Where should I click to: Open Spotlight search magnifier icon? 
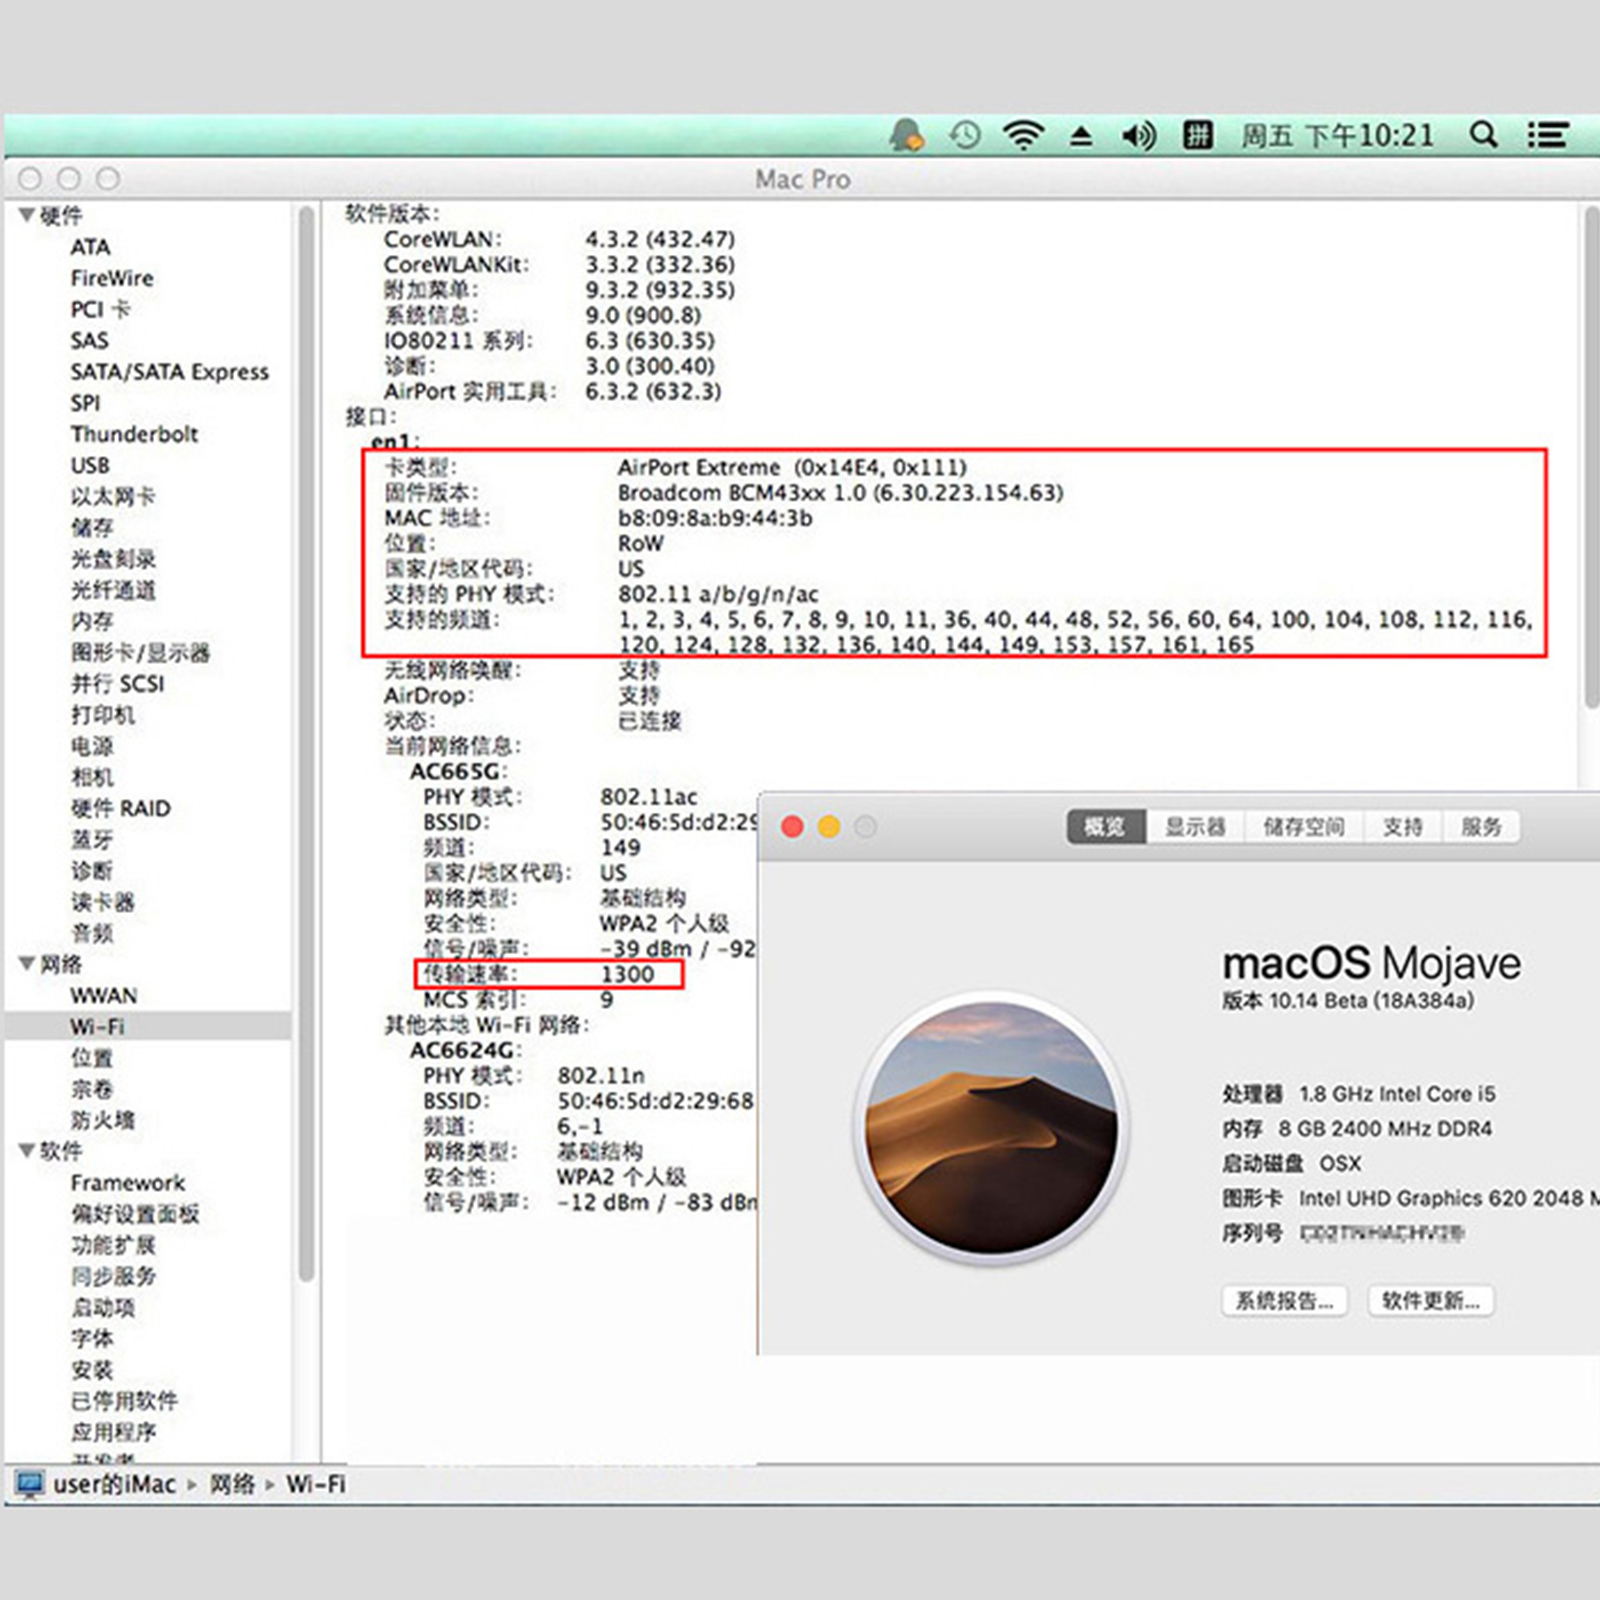click(1484, 135)
